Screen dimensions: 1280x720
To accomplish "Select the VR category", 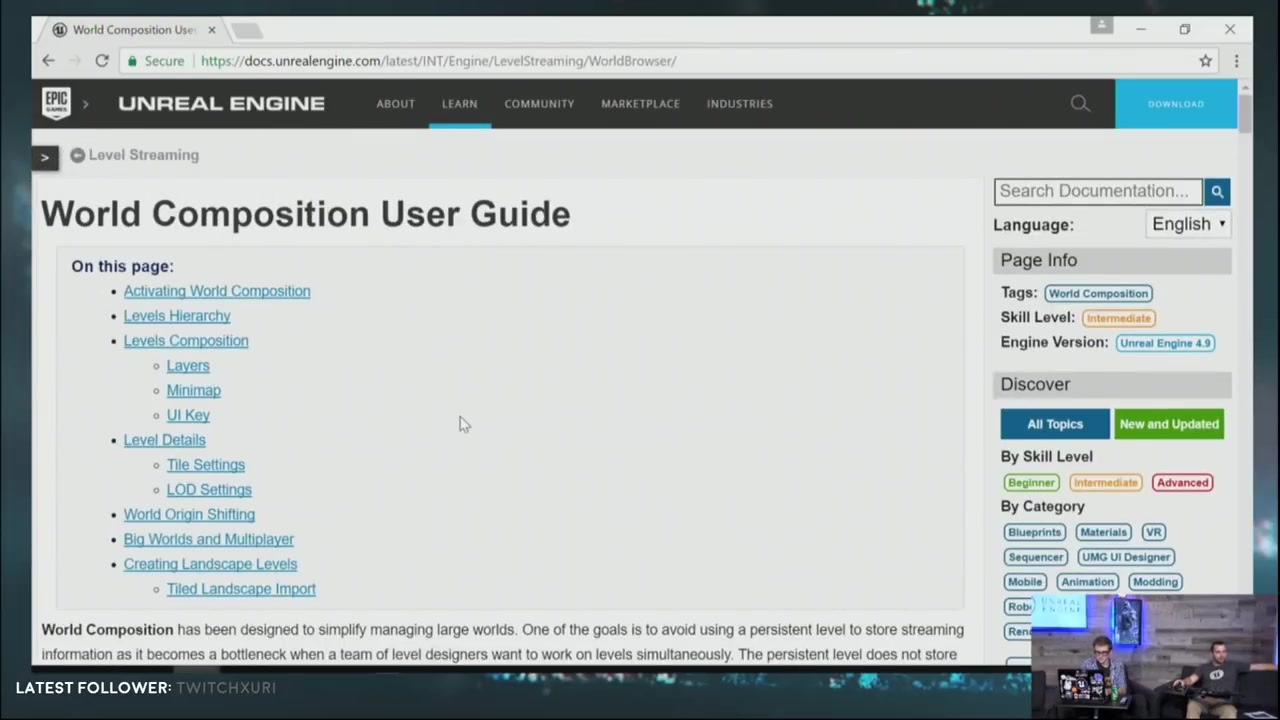I will coord(1153,532).
